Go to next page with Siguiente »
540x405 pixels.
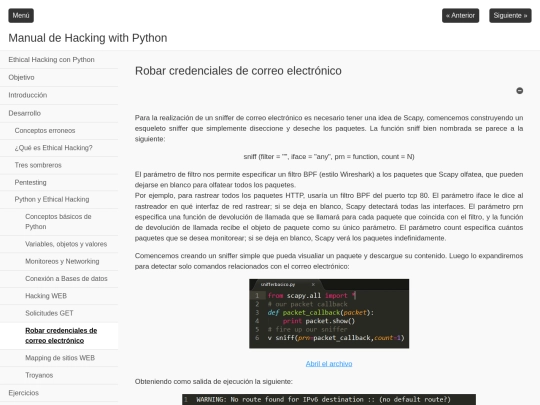(510, 15)
